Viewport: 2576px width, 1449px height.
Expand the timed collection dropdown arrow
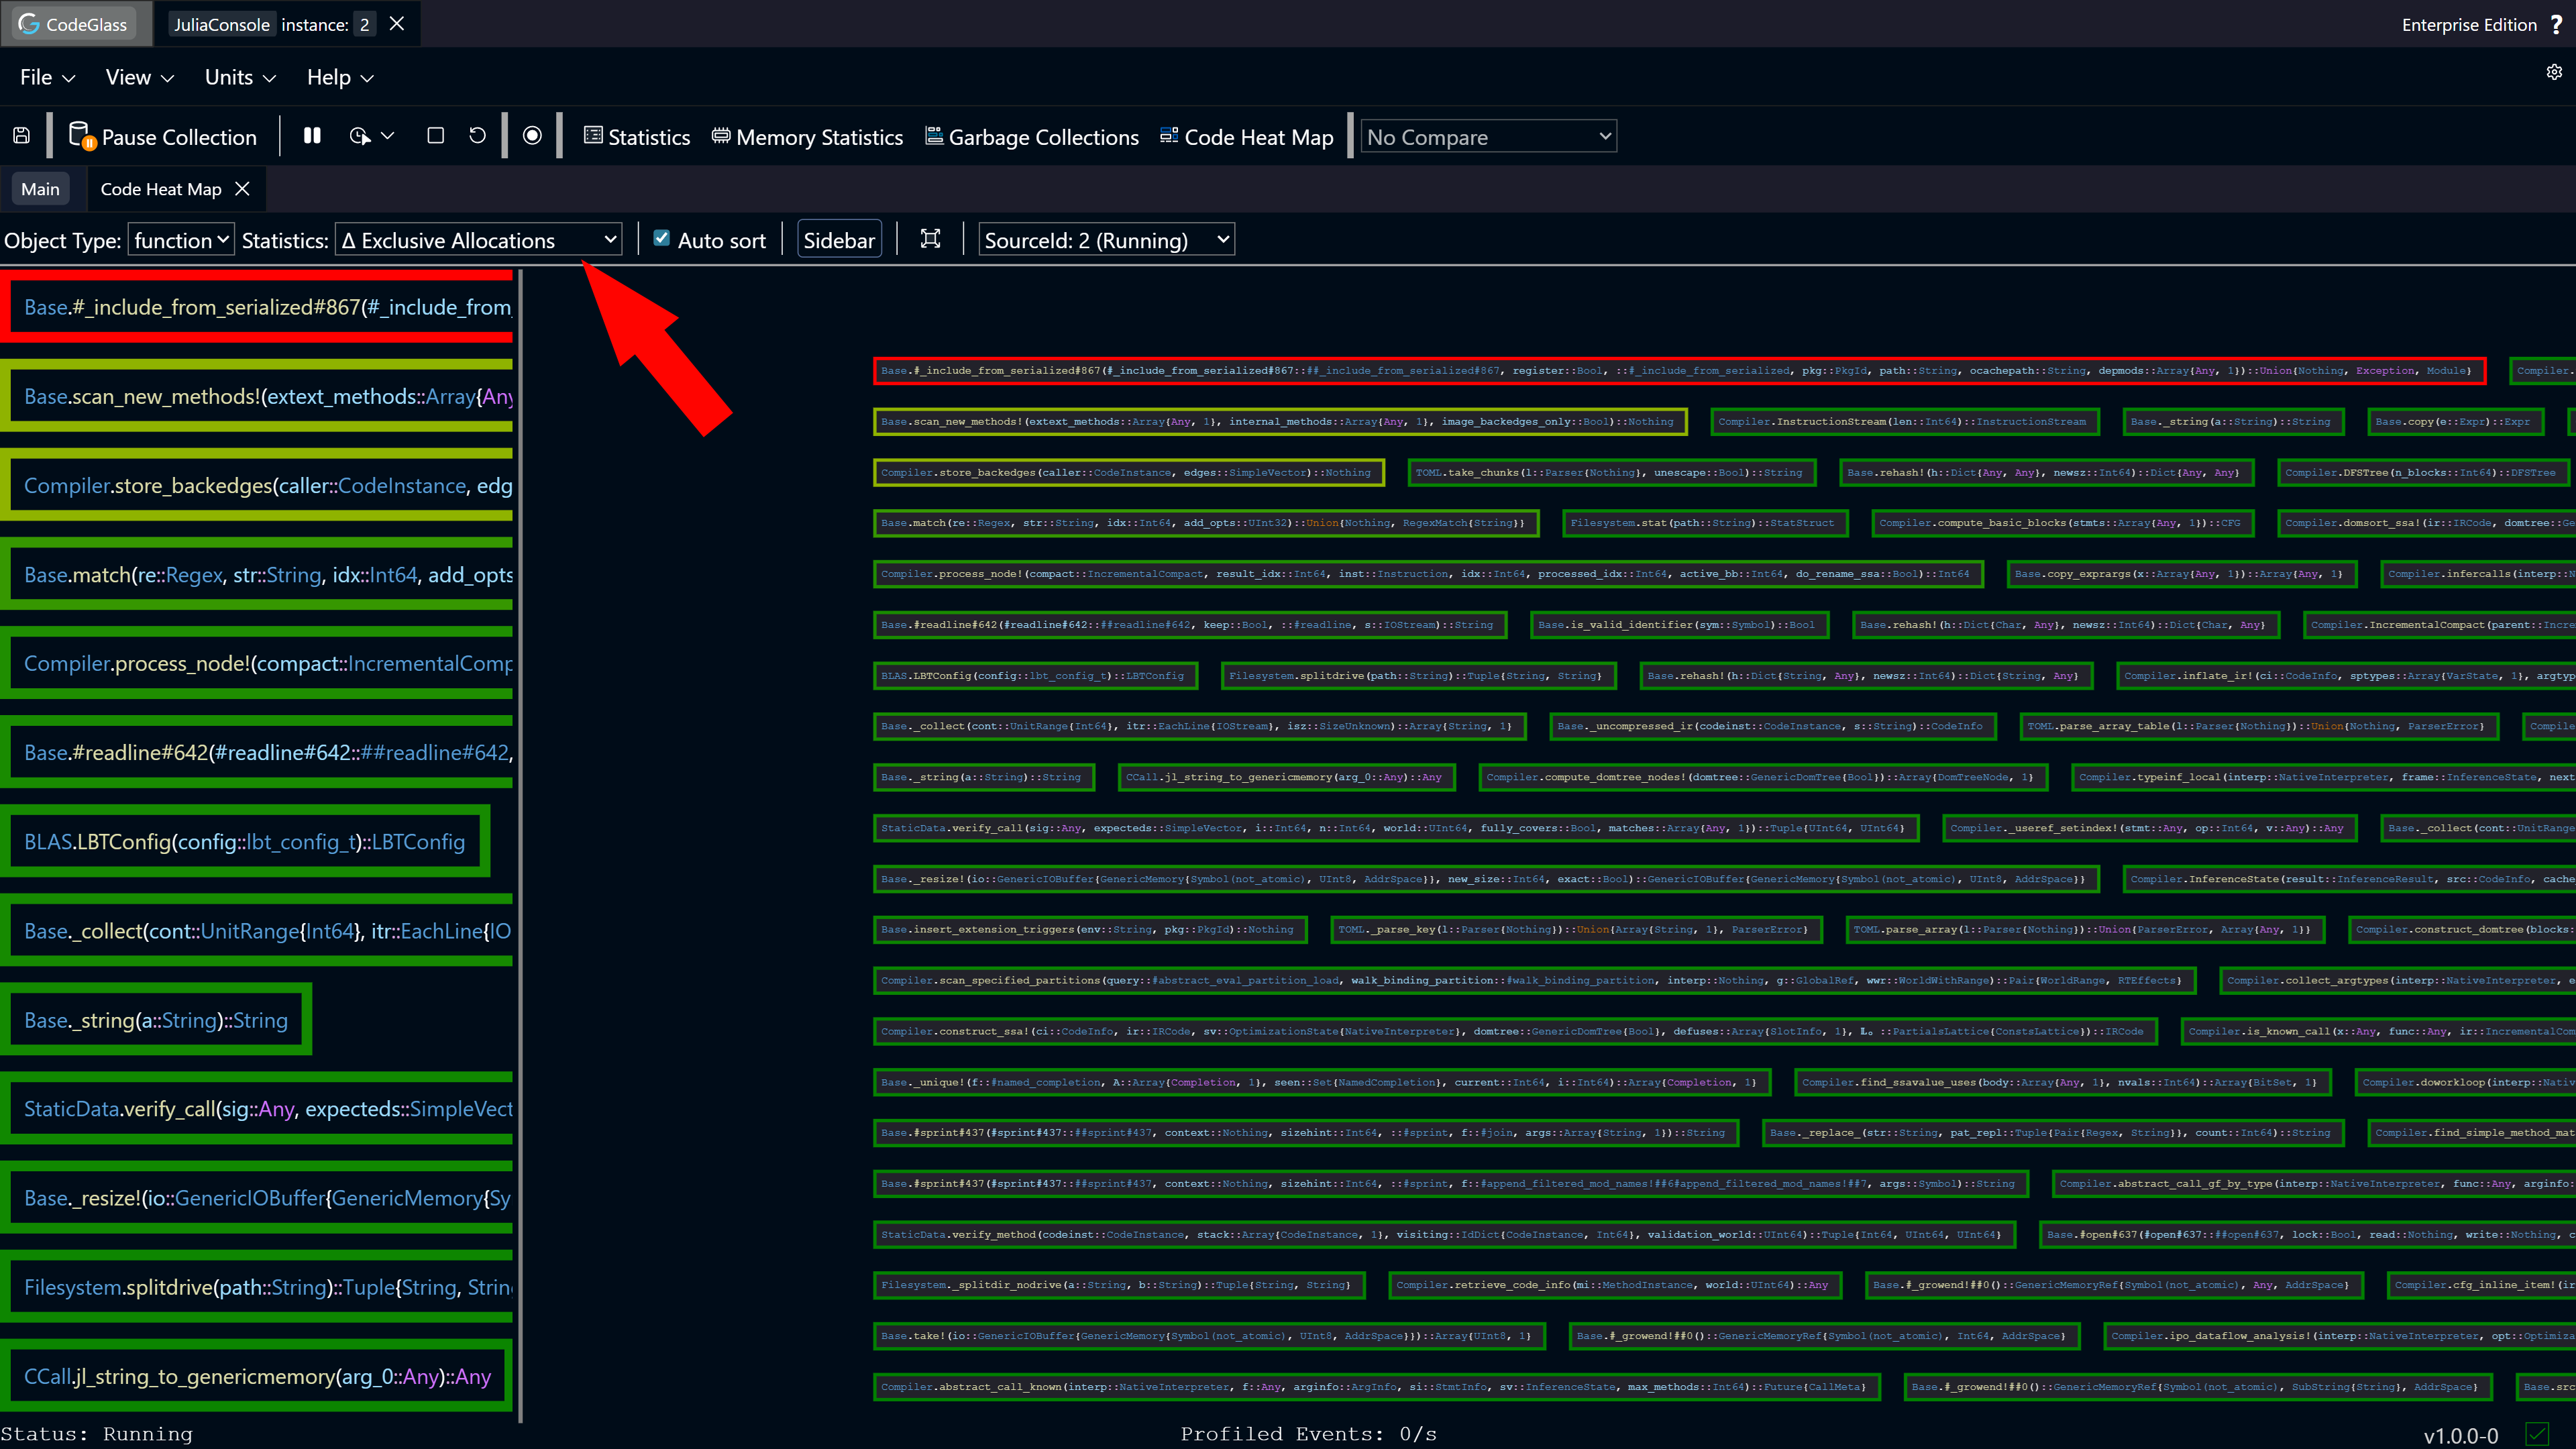[x=388, y=136]
